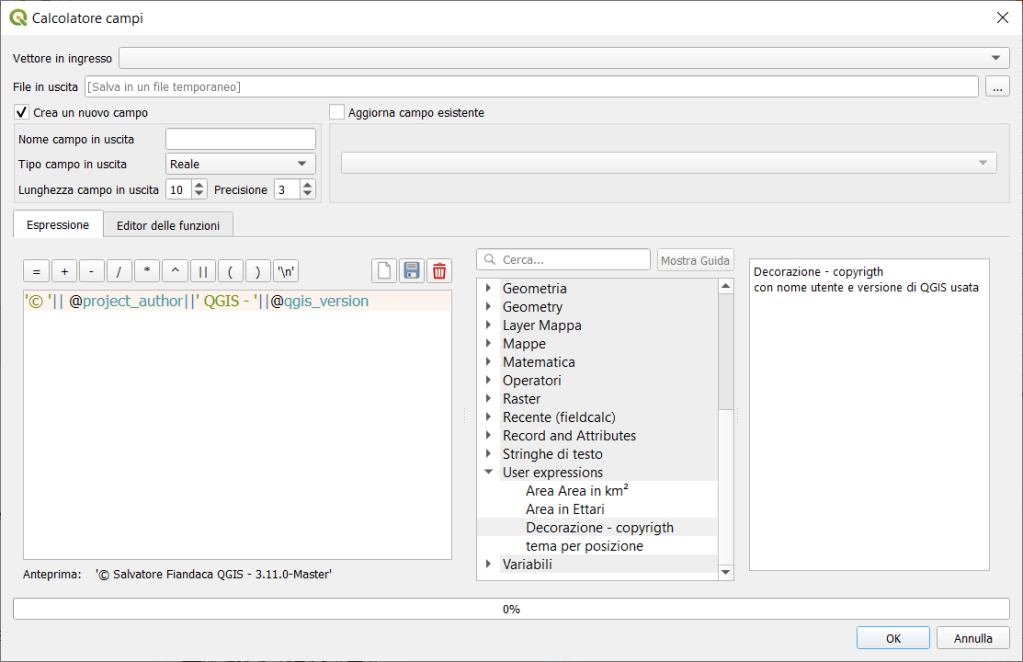Insert the new line '\n' operator
Viewport: 1023px width, 662px height.
coord(286,271)
